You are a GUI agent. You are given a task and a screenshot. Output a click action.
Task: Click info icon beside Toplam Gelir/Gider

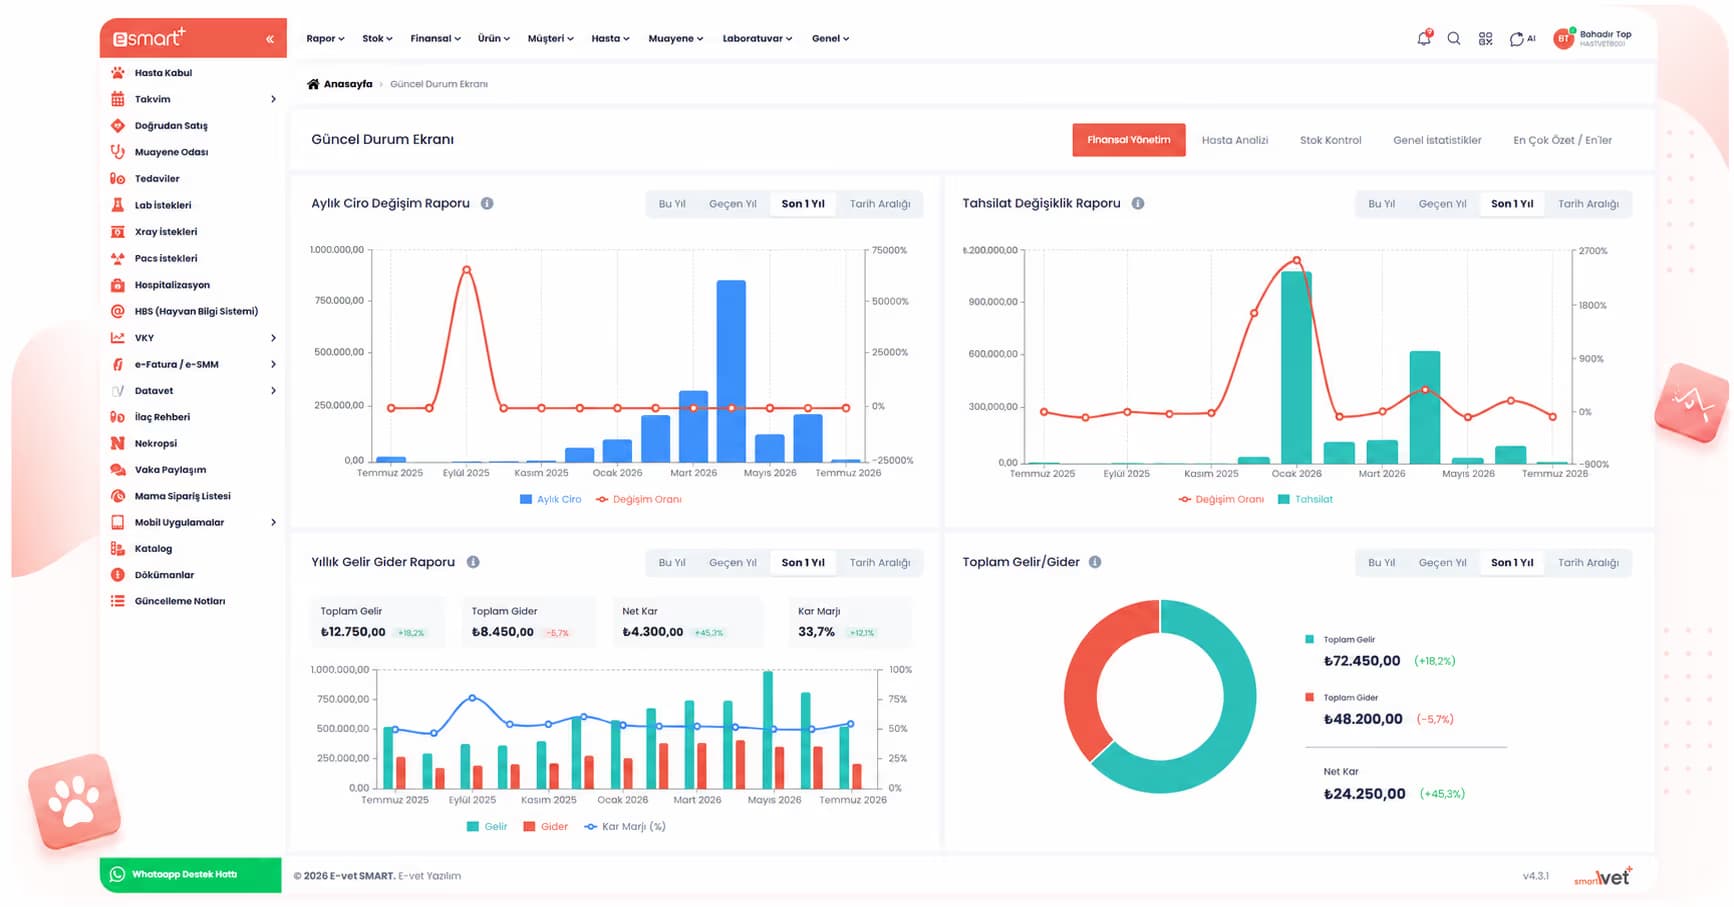click(1095, 562)
